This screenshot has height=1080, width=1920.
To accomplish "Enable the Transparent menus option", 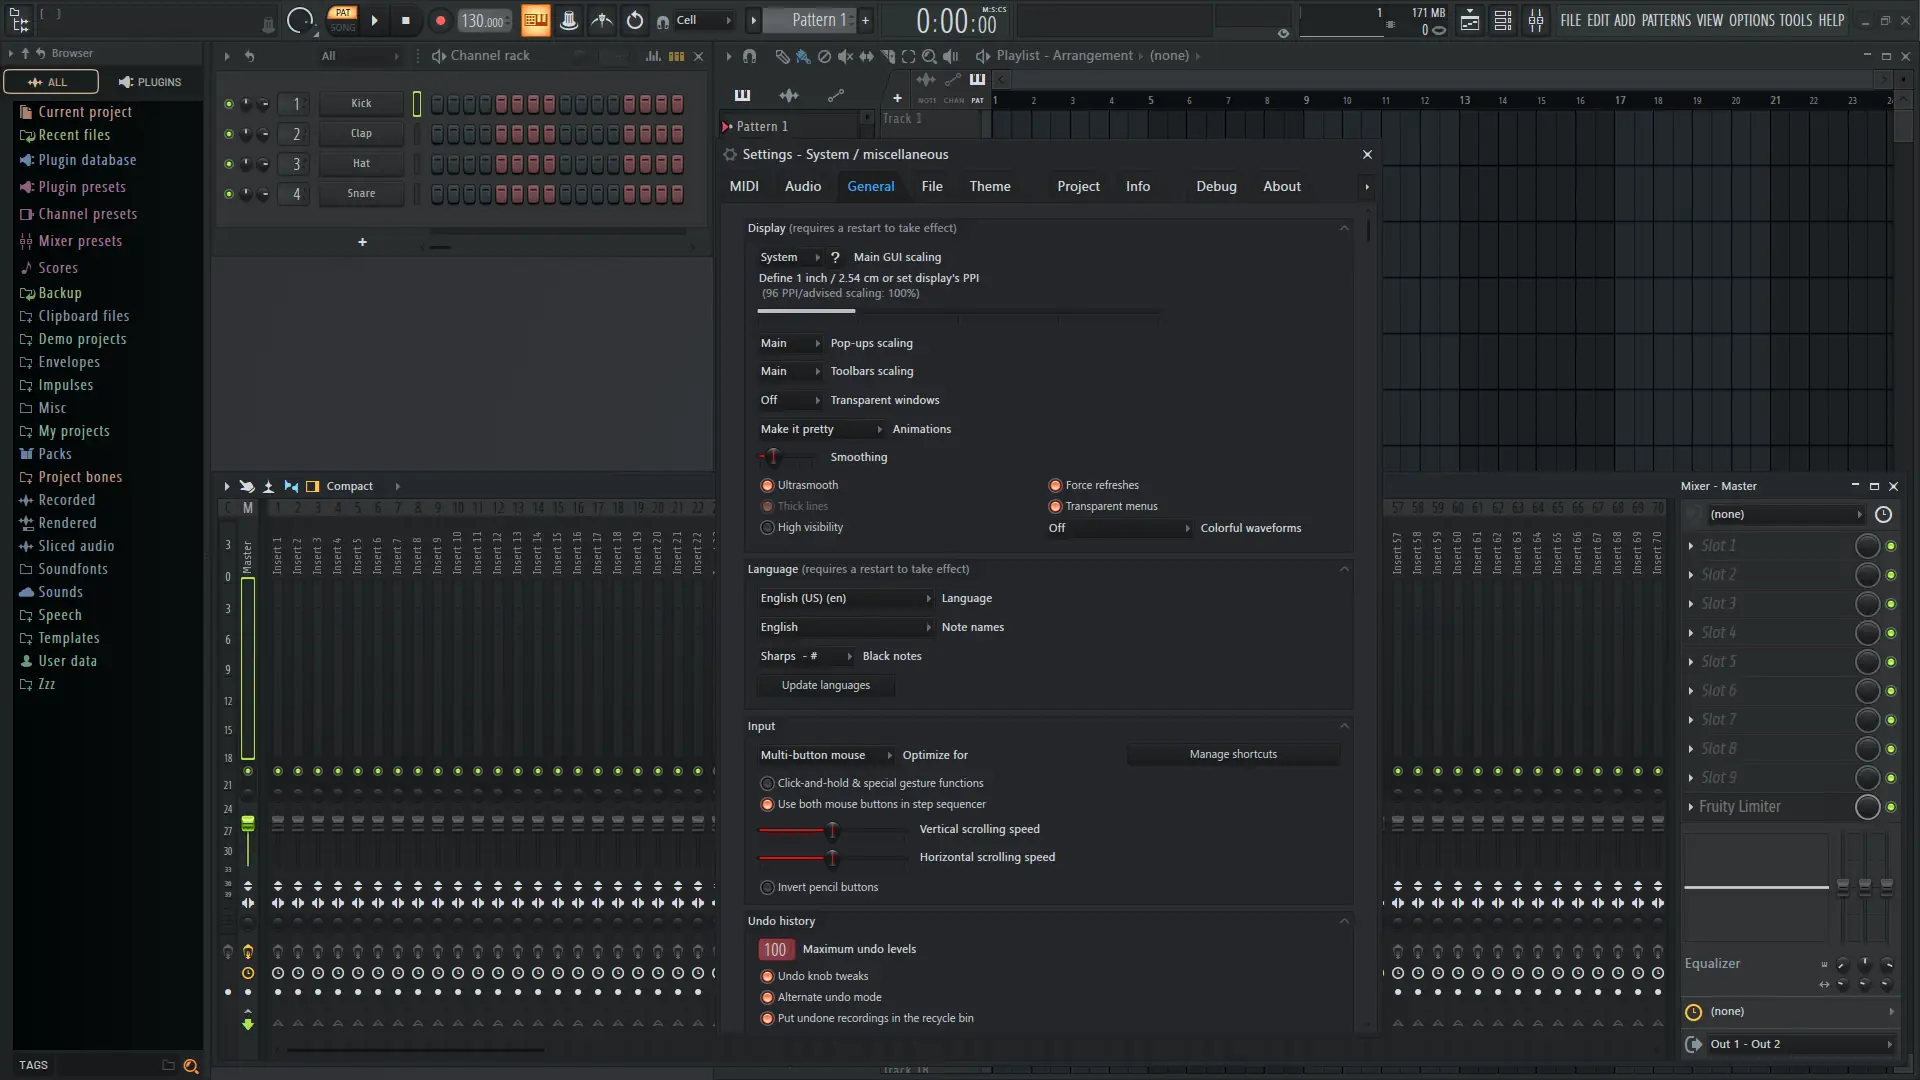I will click(x=1056, y=506).
